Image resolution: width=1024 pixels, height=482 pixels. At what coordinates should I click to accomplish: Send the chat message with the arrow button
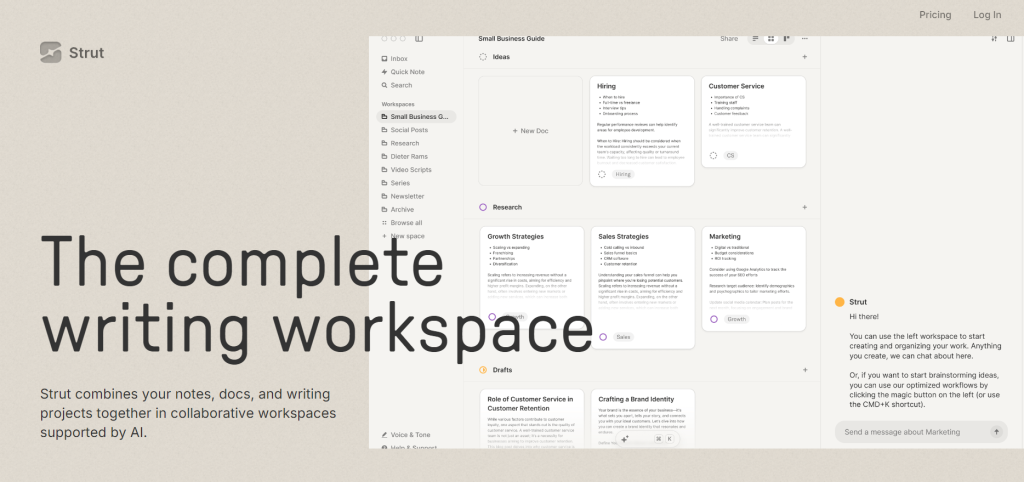point(996,432)
